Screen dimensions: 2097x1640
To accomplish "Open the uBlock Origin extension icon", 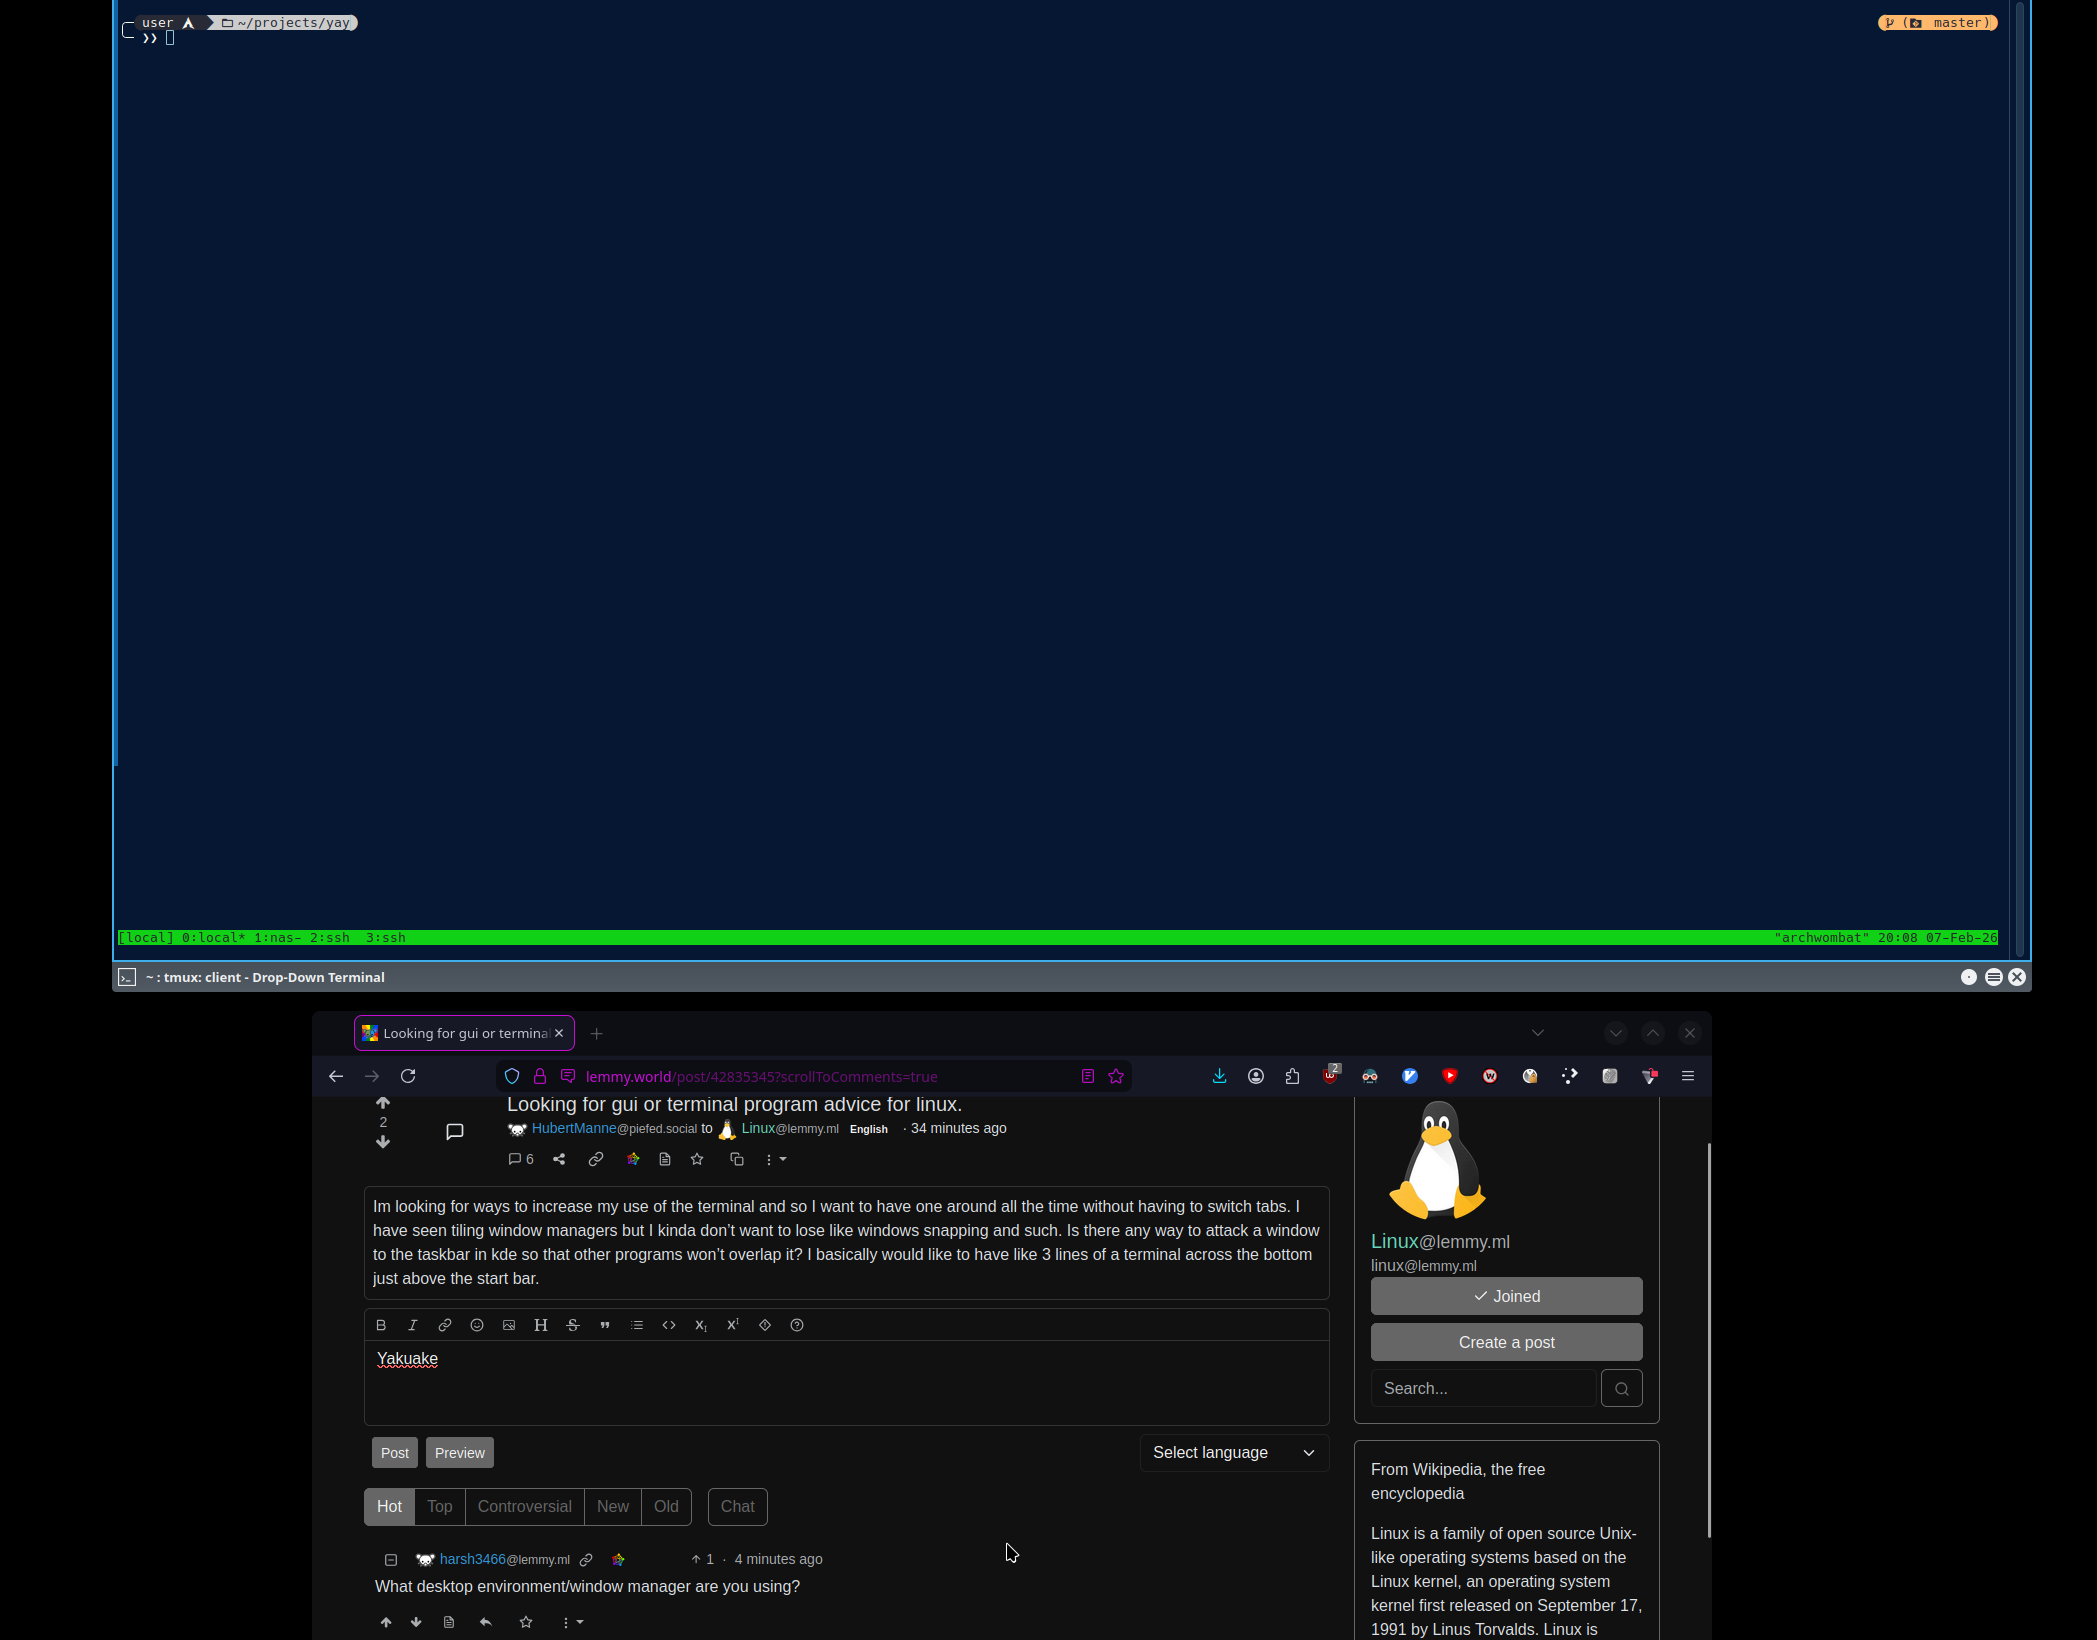I will click(1331, 1076).
